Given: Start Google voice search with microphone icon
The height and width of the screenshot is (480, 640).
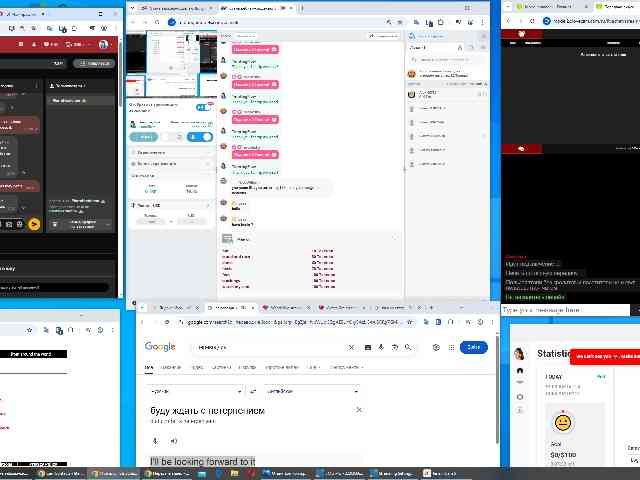Looking at the screenshot, I should [x=381, y=347].
